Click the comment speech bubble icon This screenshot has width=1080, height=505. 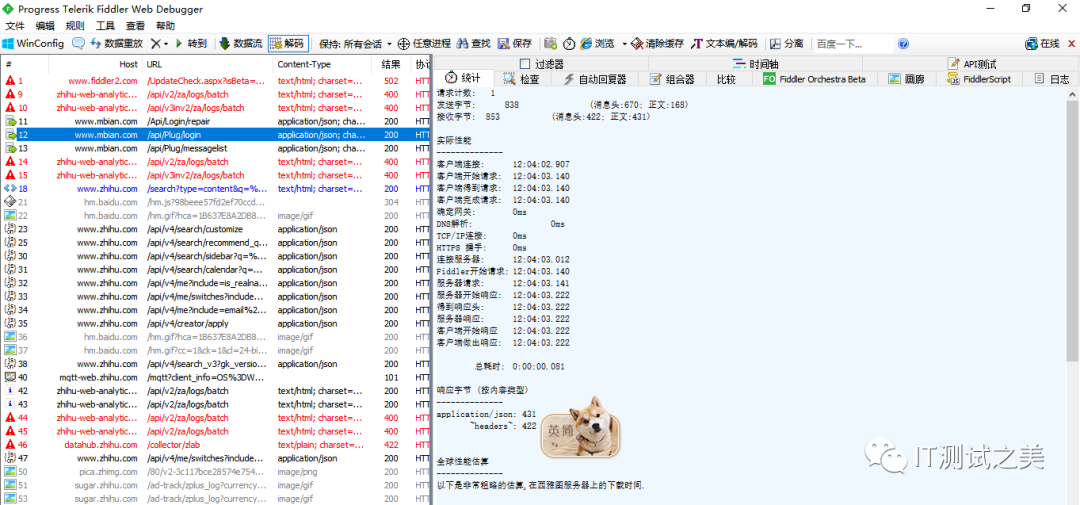(x=78, y=44)
